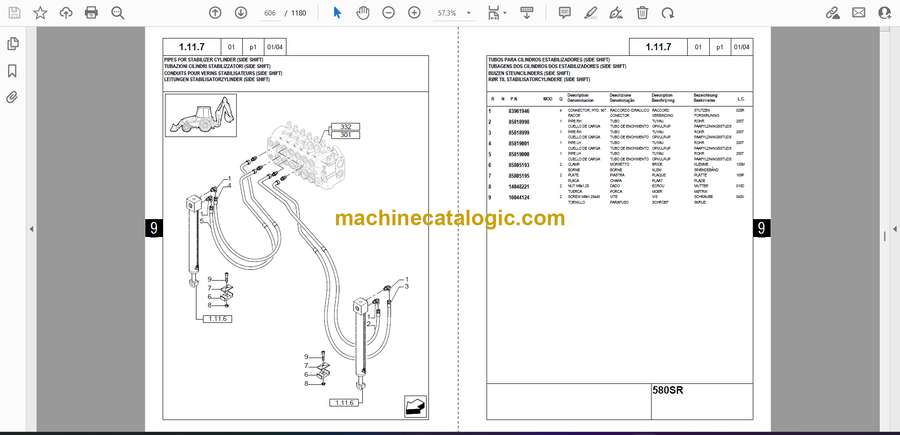Click the 1.11.7 header on right page
This screenshot has width=900, height=435.
(x=658, y=47)
